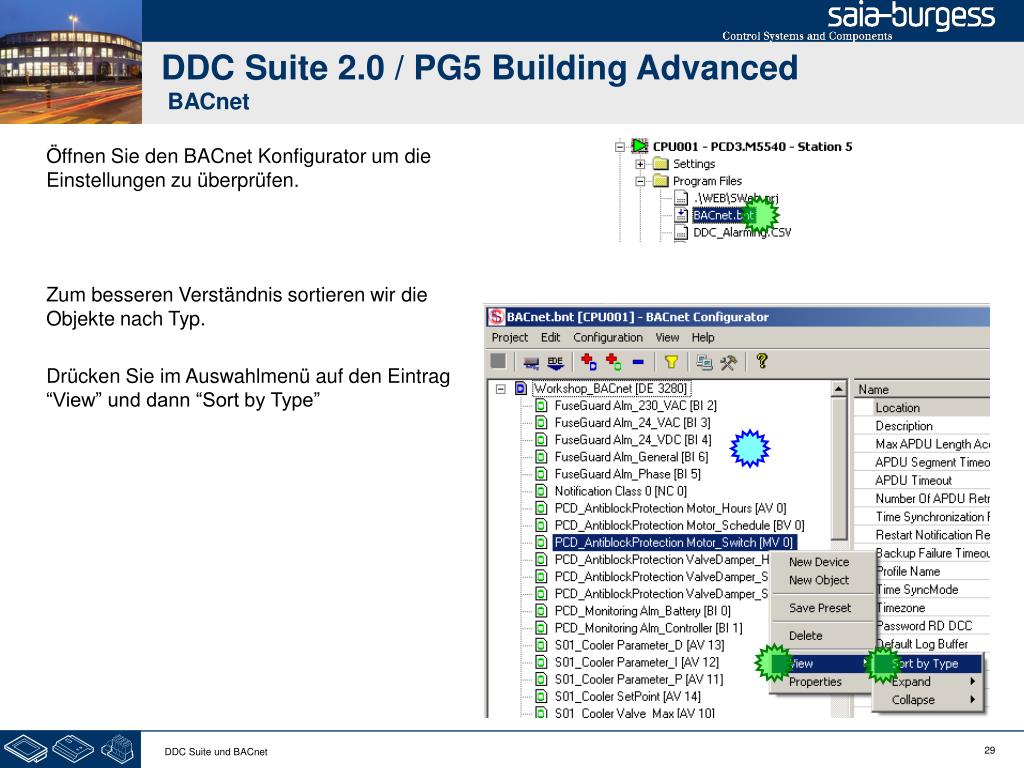Click the BACnet Configurator title bar icon
This screenshot has width=1024, height=768.
pos(496,317)
